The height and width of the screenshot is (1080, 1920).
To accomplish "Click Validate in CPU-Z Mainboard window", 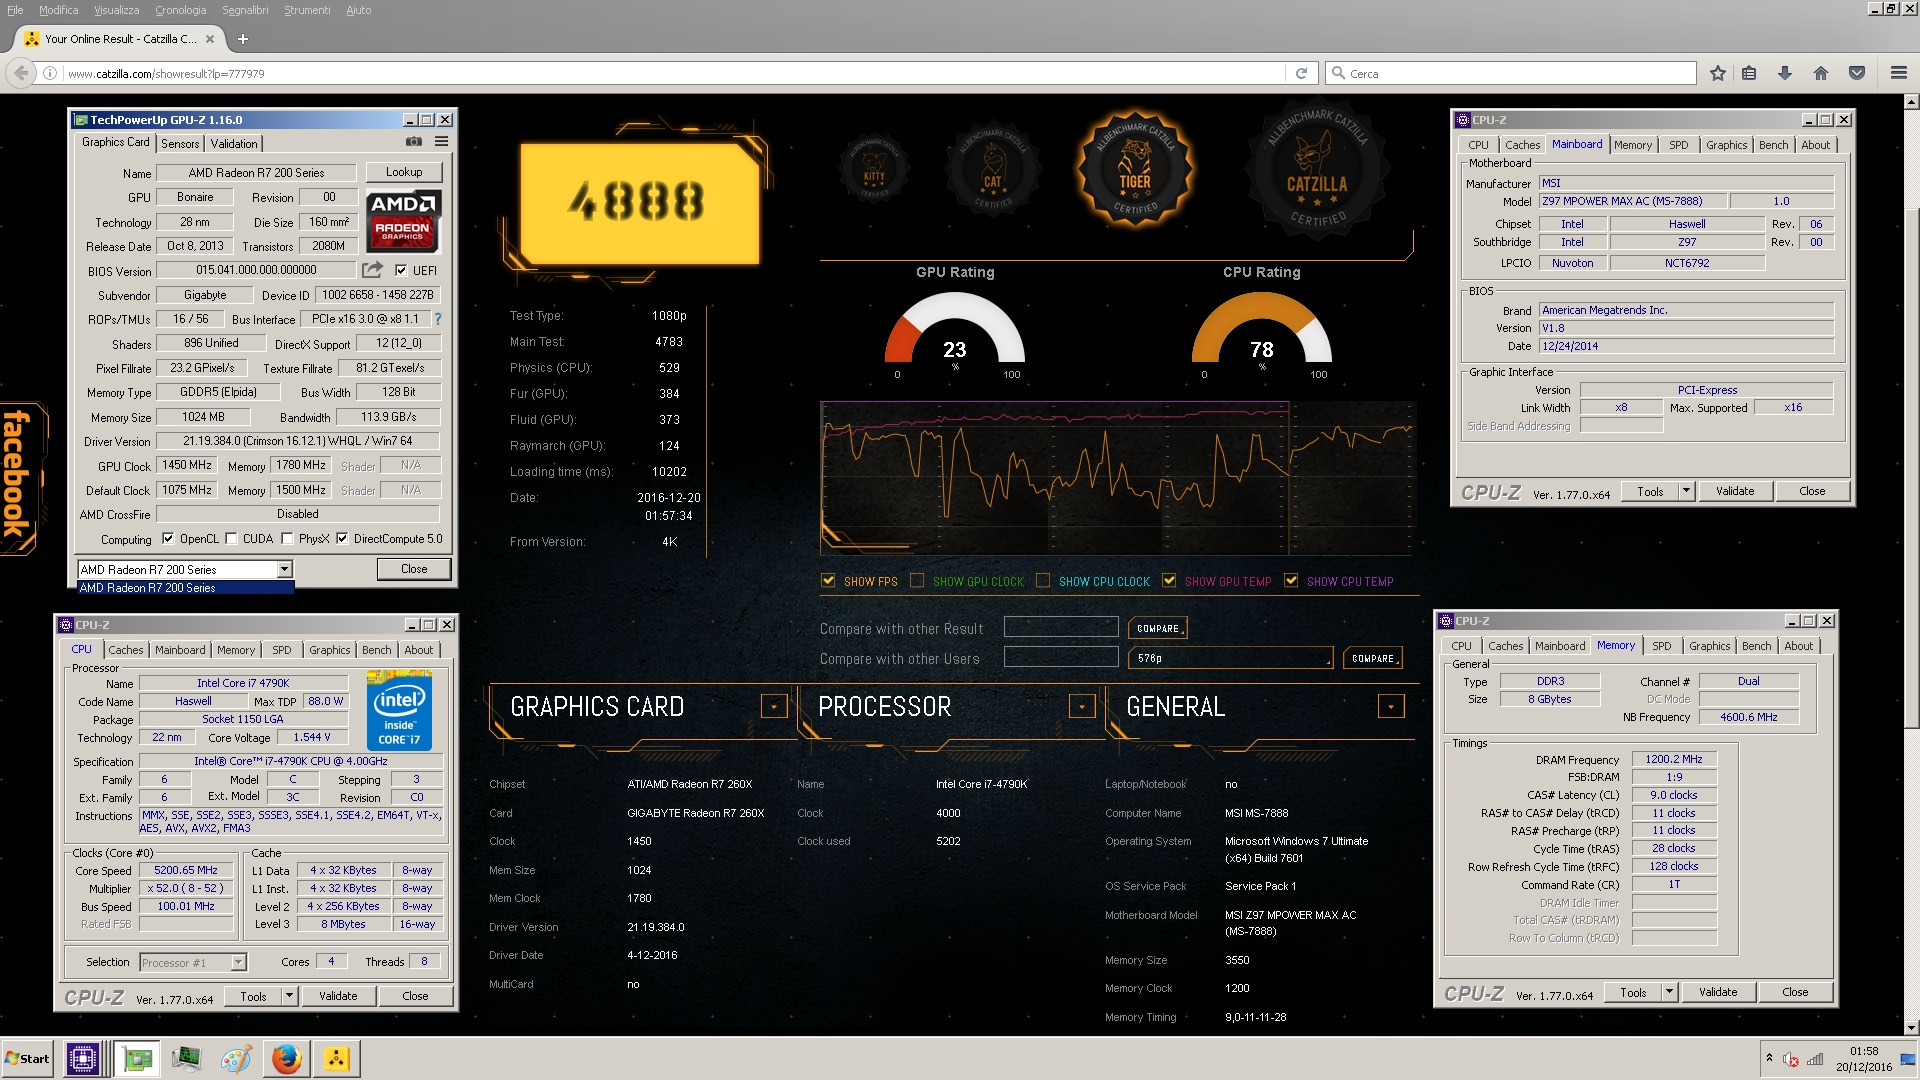I will (1735, 491).
